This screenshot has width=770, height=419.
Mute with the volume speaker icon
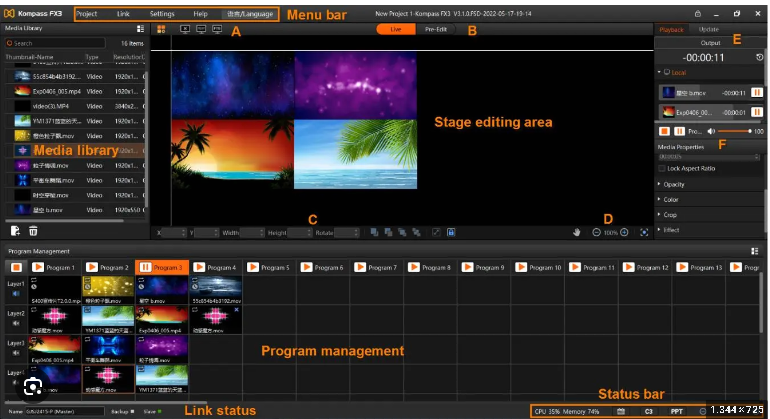click(x=711, y=131)
